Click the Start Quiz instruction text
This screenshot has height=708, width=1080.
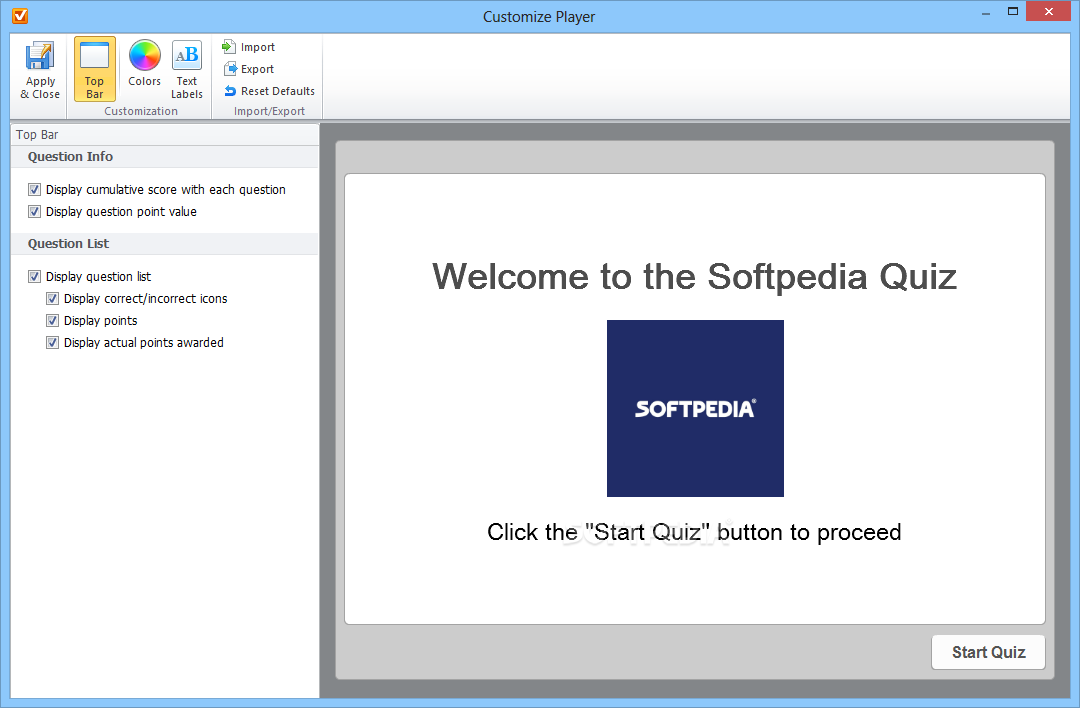(x=694, y=532)
